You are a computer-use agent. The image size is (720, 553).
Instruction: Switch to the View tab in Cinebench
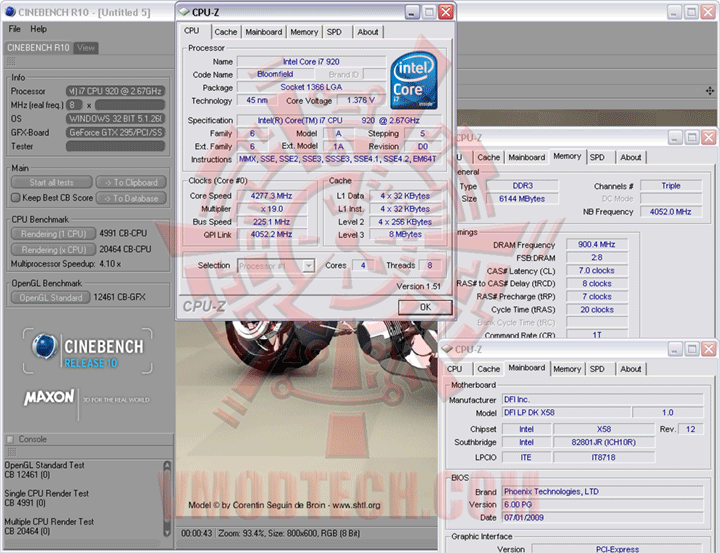click(86, 48)
